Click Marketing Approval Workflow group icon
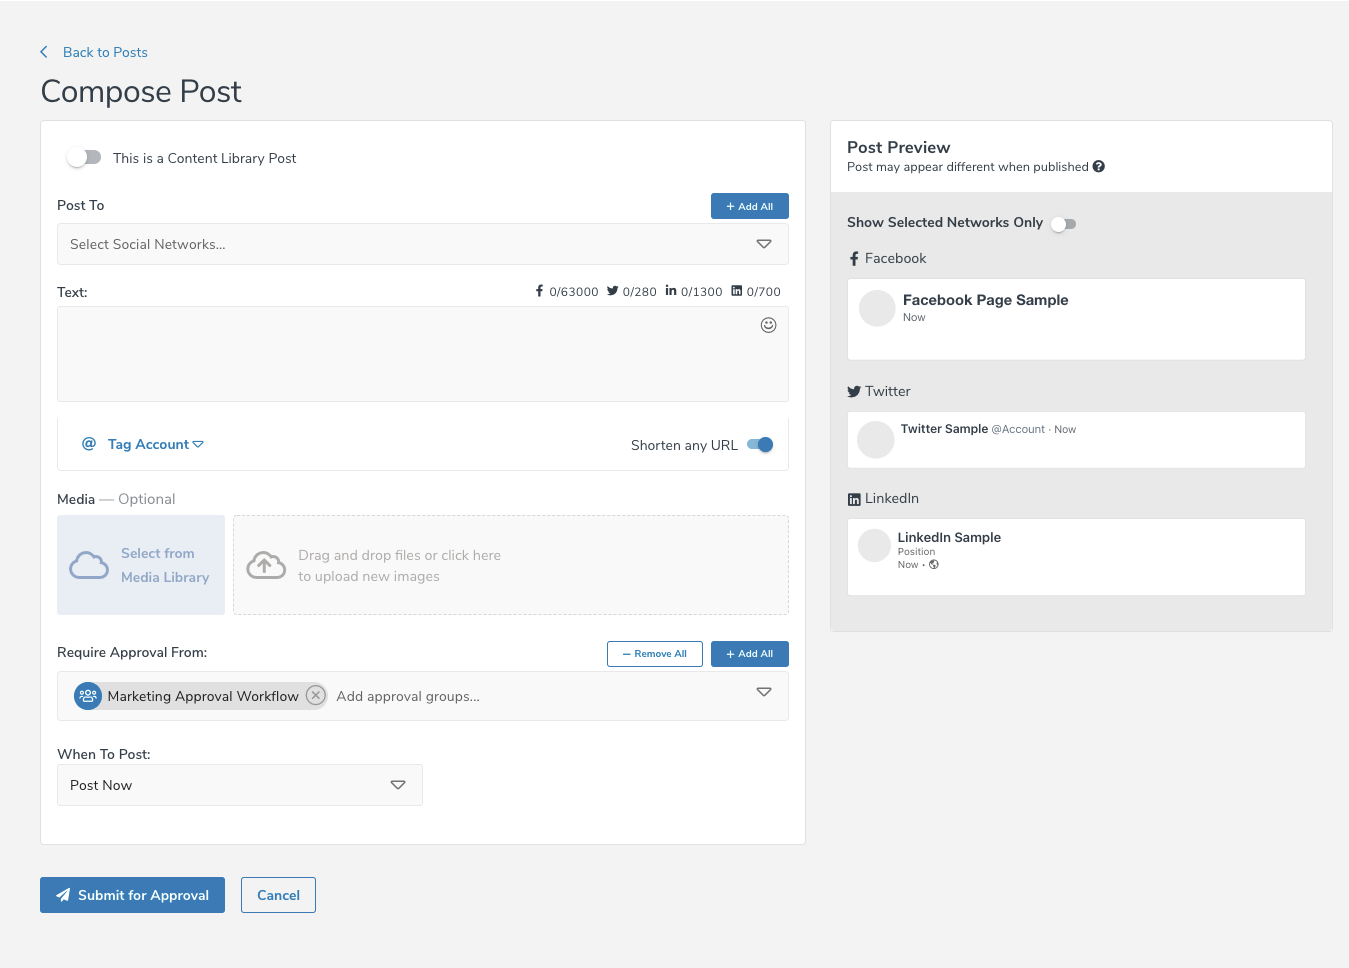 pyautogui.click(x=88, y=696)
